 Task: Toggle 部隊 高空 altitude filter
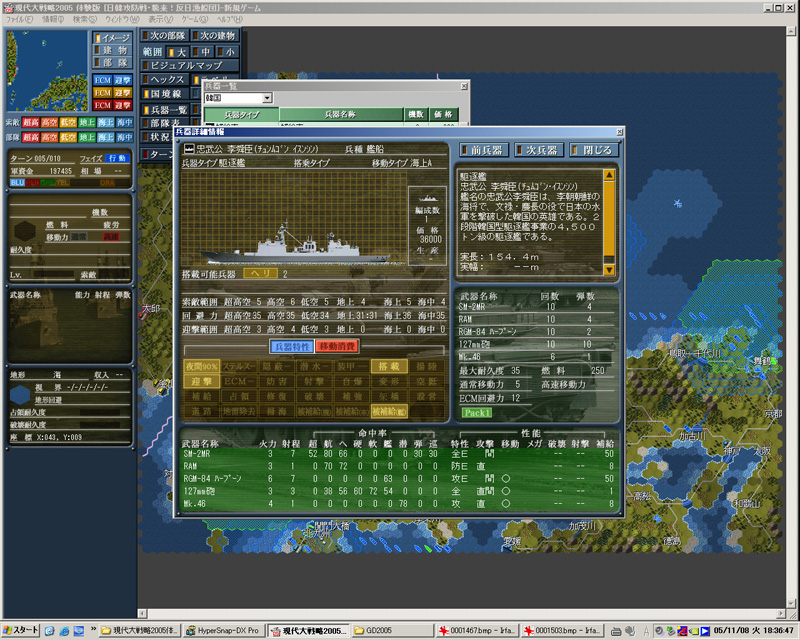[x=49, y=137]
